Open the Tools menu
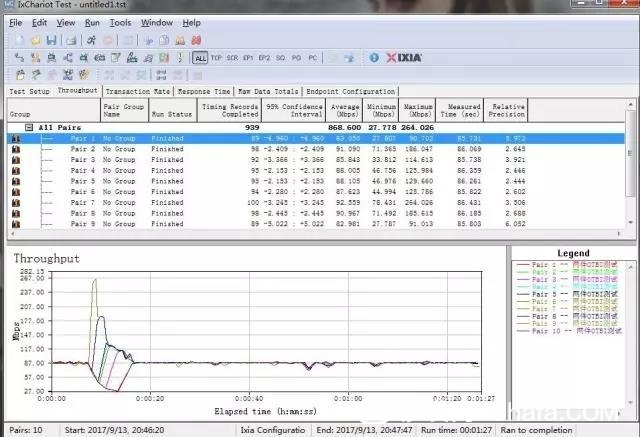Viewport: 640px width, 437px height. click(x=120, y=23)
